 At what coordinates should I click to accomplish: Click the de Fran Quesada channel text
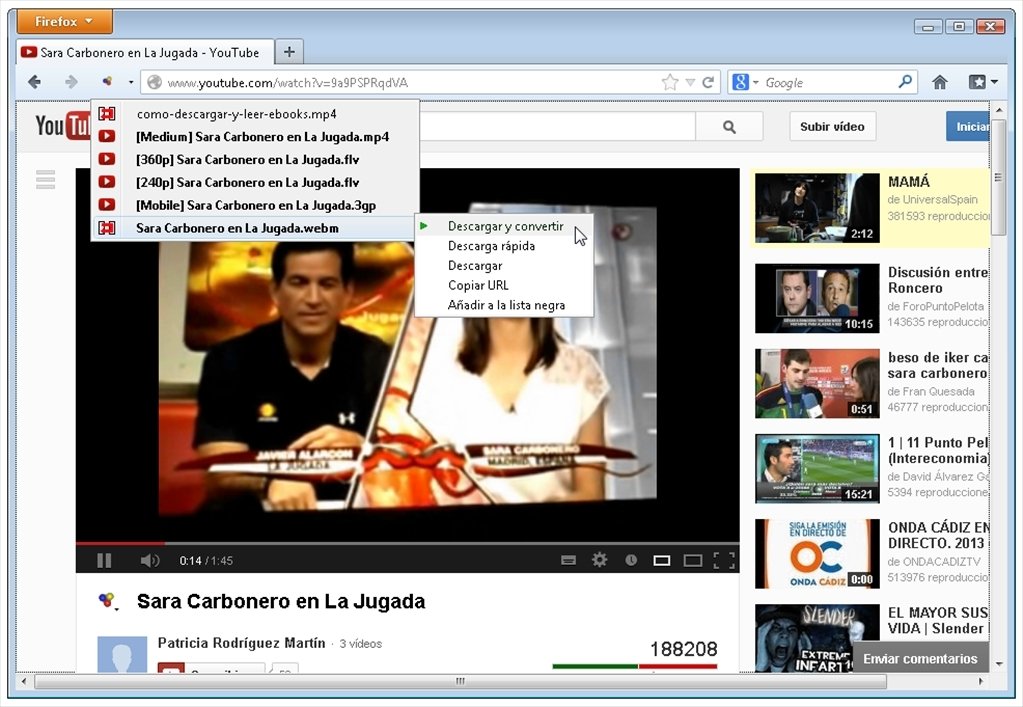[931, 391]
